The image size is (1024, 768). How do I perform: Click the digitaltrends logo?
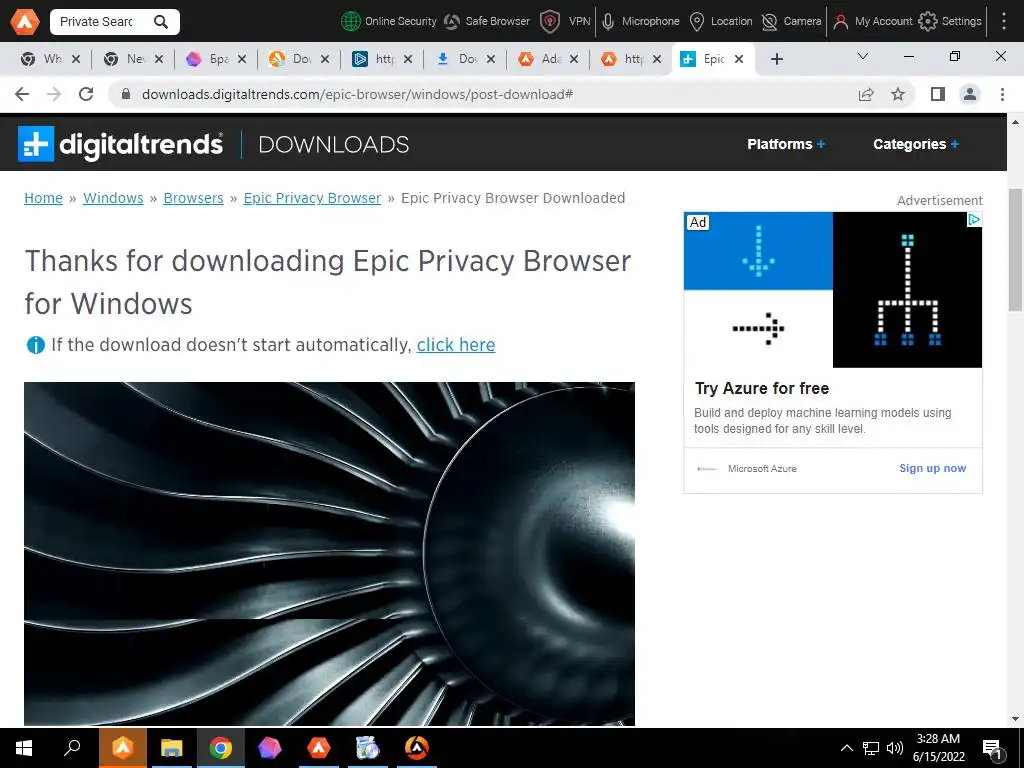click(x=120, y=144)
